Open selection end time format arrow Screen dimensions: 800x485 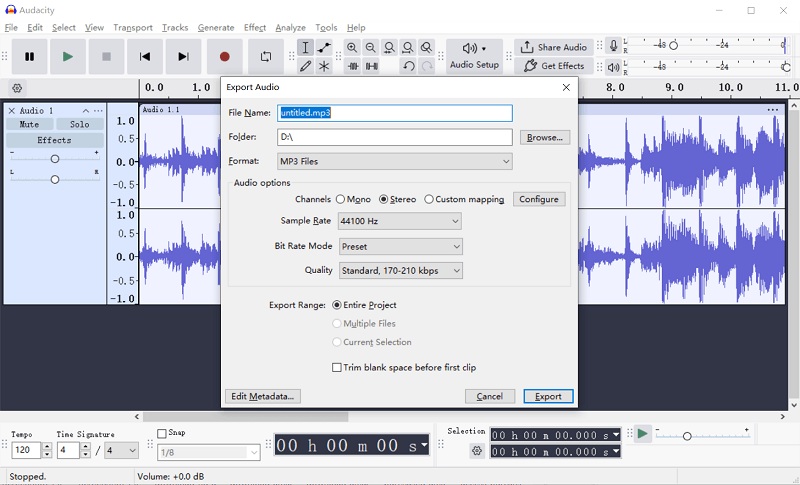click(616, 451)
